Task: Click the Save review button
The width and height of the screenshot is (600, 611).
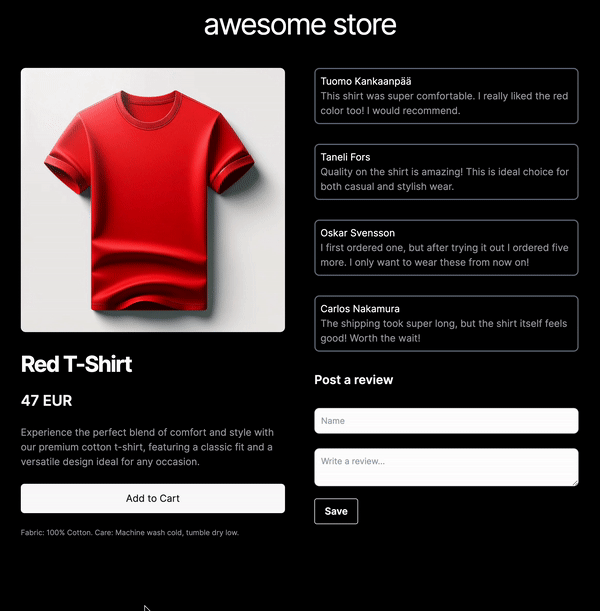Action: tap(336, 511)
